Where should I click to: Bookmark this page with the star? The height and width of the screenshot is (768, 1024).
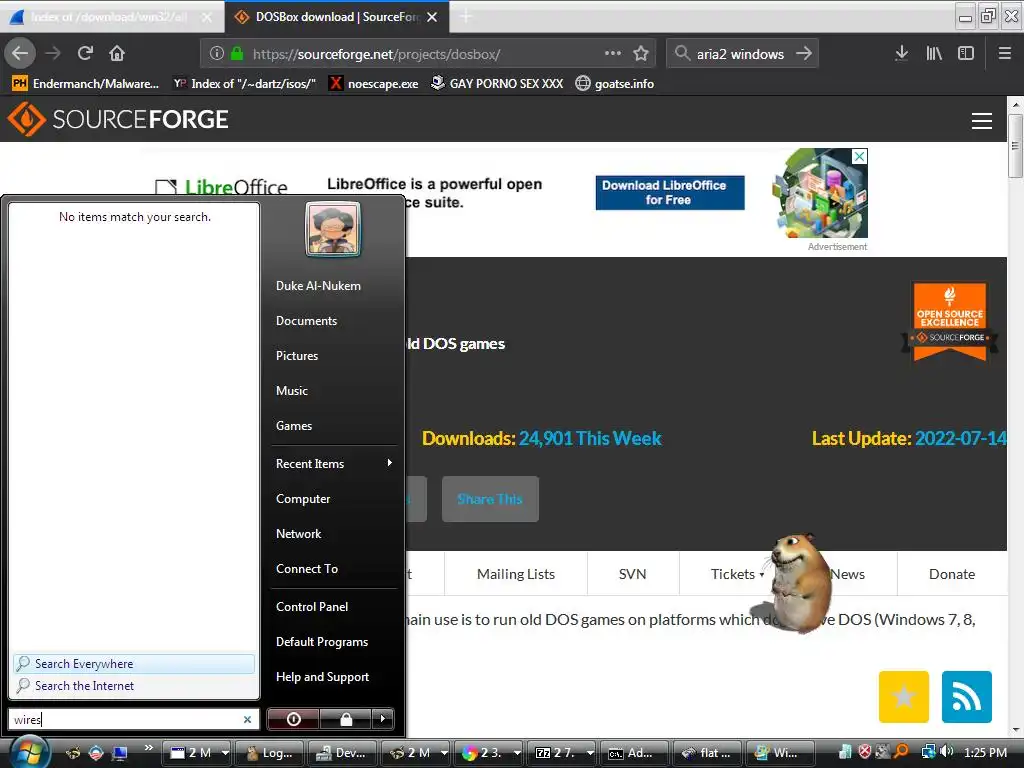(641, 53)
